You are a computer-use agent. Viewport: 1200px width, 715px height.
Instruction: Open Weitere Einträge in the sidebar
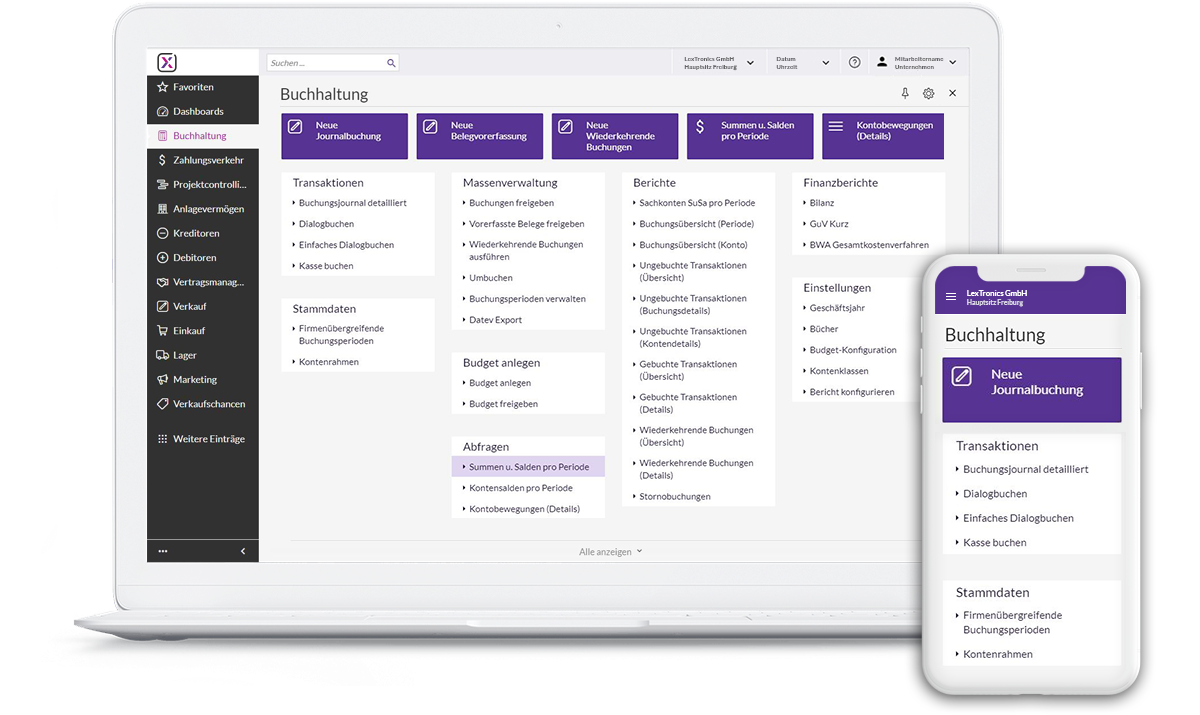[x=208, y=439]
